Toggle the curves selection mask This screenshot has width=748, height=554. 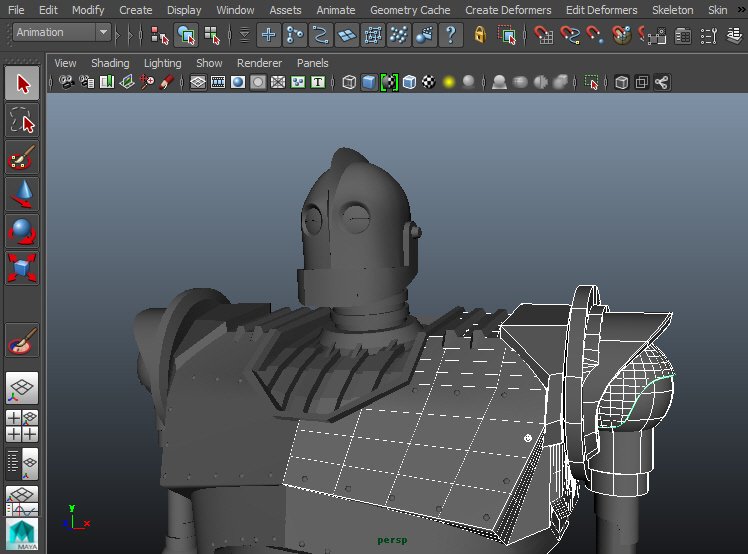tap(321, 35)
